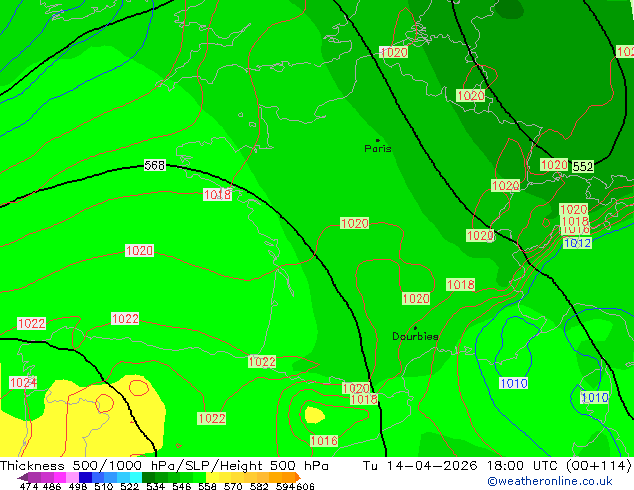Screen dimensions: 634x490
Task: Pick the bright magenta legend swatch
Action: (x=60, y=477)
